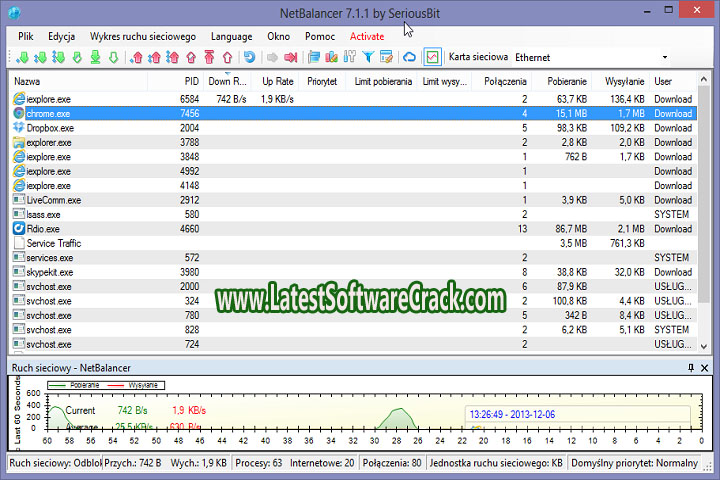Viewport: 720px width, 480px height.
Task: Sort by the Limit pobierania column header
Action: pos(381,81)
